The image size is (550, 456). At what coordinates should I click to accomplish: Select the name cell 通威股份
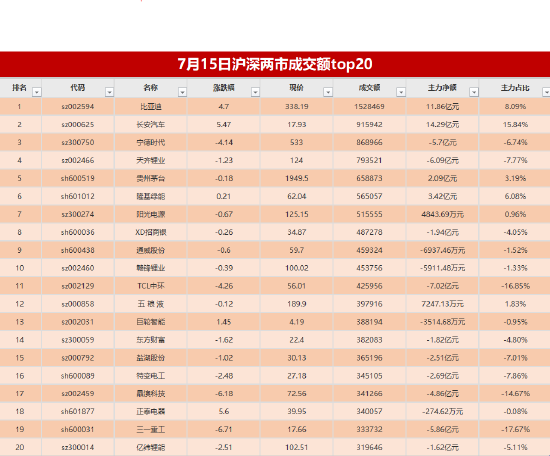click(x=151, y=250)
